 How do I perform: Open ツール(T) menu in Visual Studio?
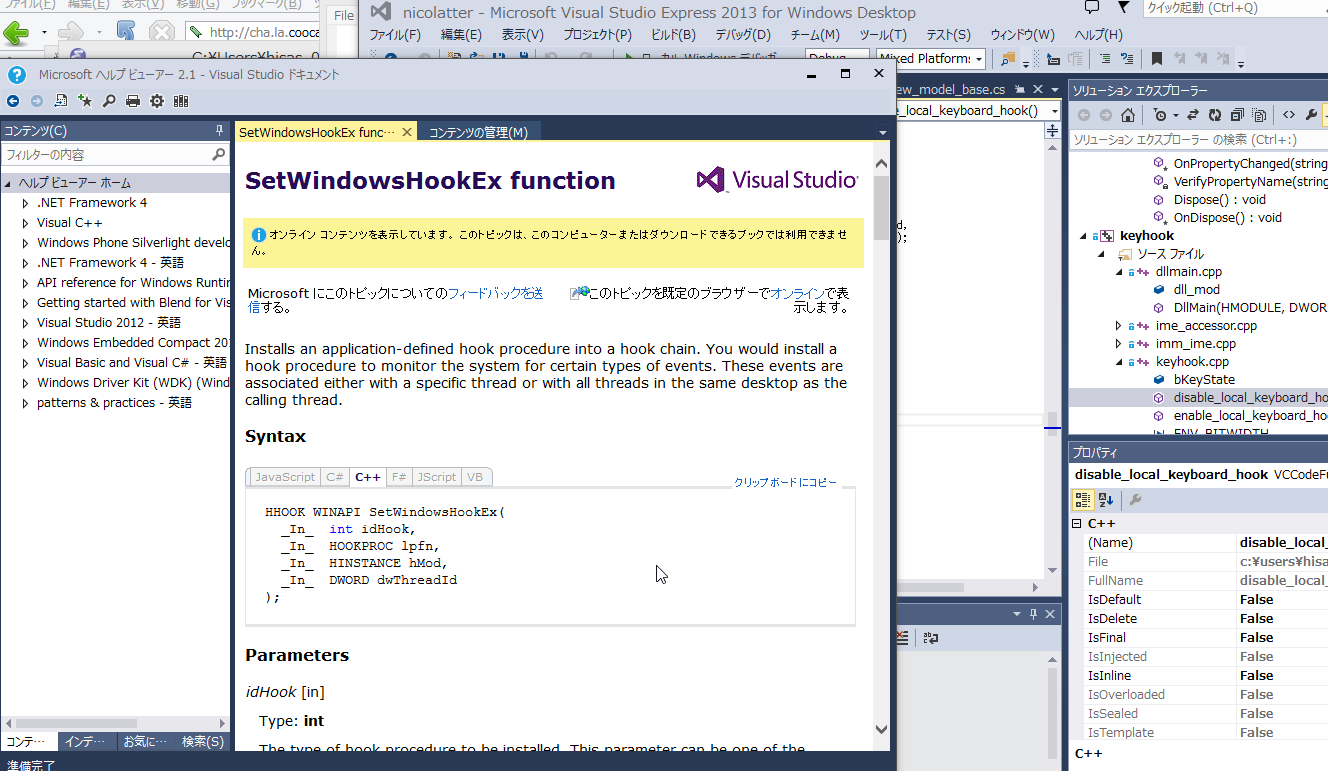pos(883,35)
